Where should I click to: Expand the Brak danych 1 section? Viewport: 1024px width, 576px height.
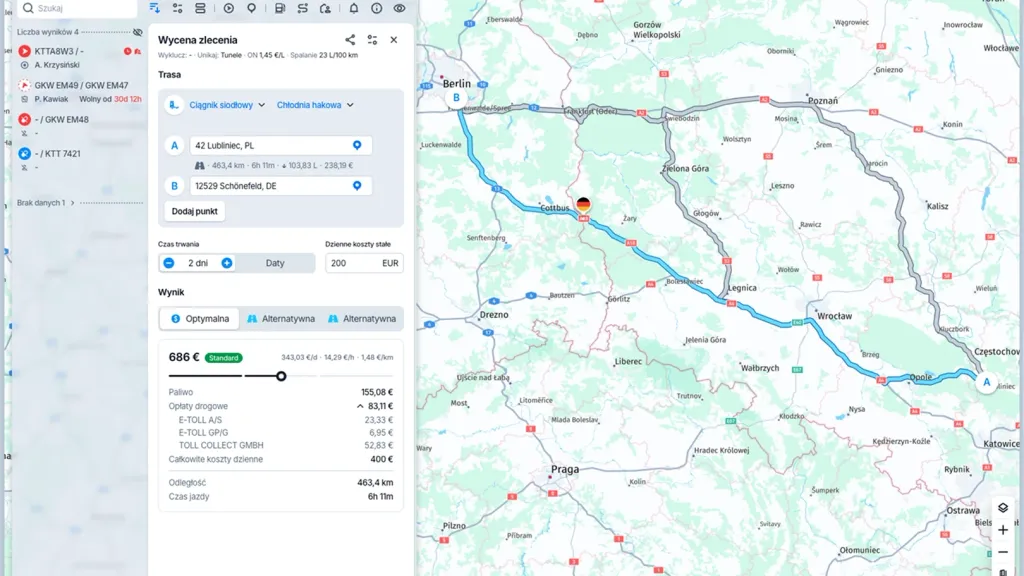tap(46, 202)
